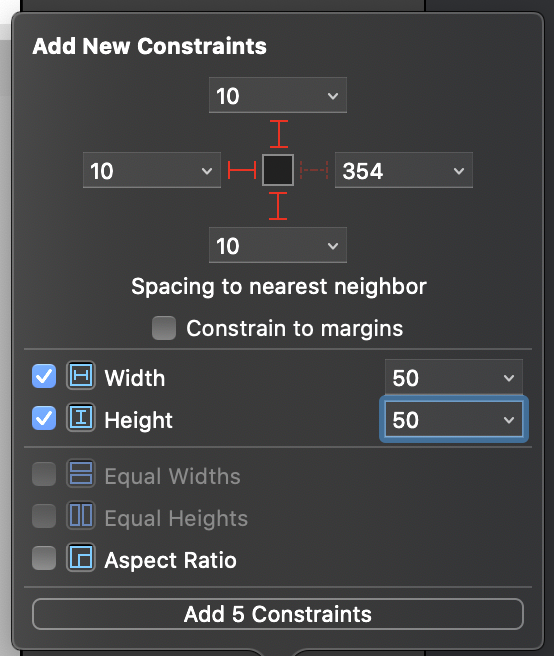This screenshot has width=554, height=656.
Task: Enable Constrain to margins checkbox
Action: [x=164, y=328]
